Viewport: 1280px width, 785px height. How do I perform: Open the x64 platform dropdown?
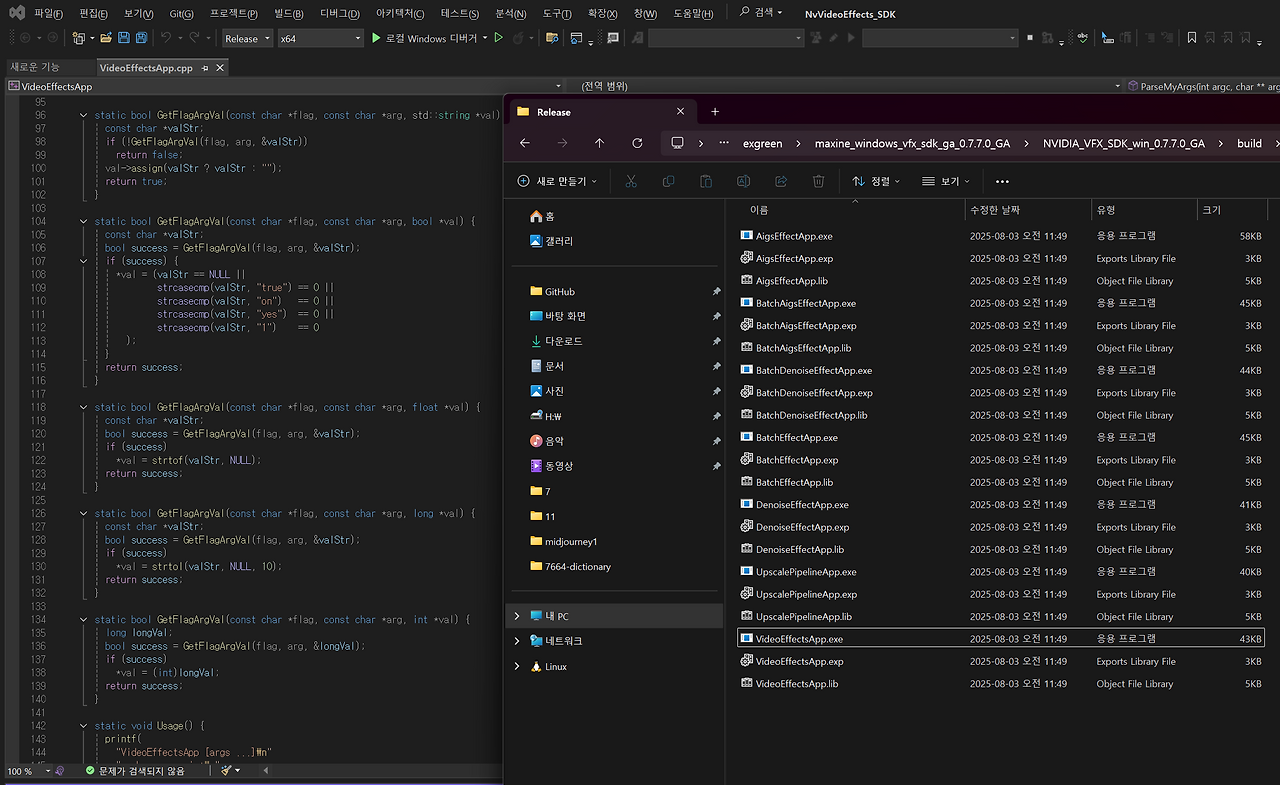coord(319,38)
